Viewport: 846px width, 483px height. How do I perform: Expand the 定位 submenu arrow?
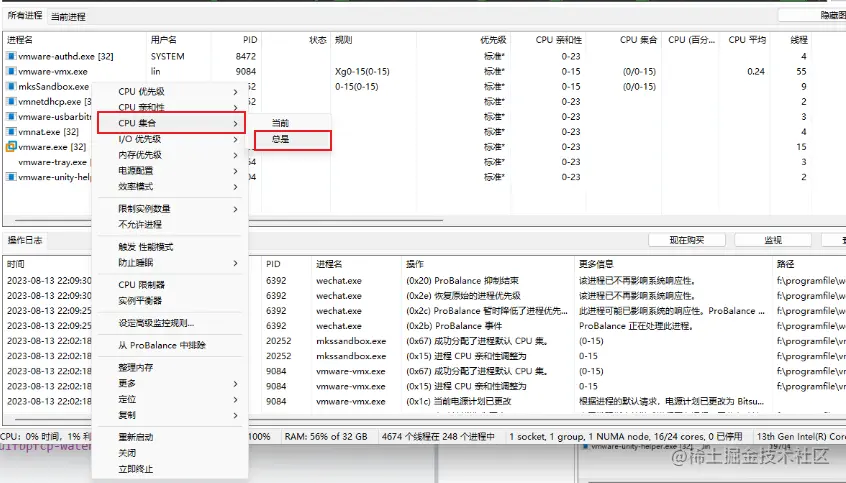point(235,399)
